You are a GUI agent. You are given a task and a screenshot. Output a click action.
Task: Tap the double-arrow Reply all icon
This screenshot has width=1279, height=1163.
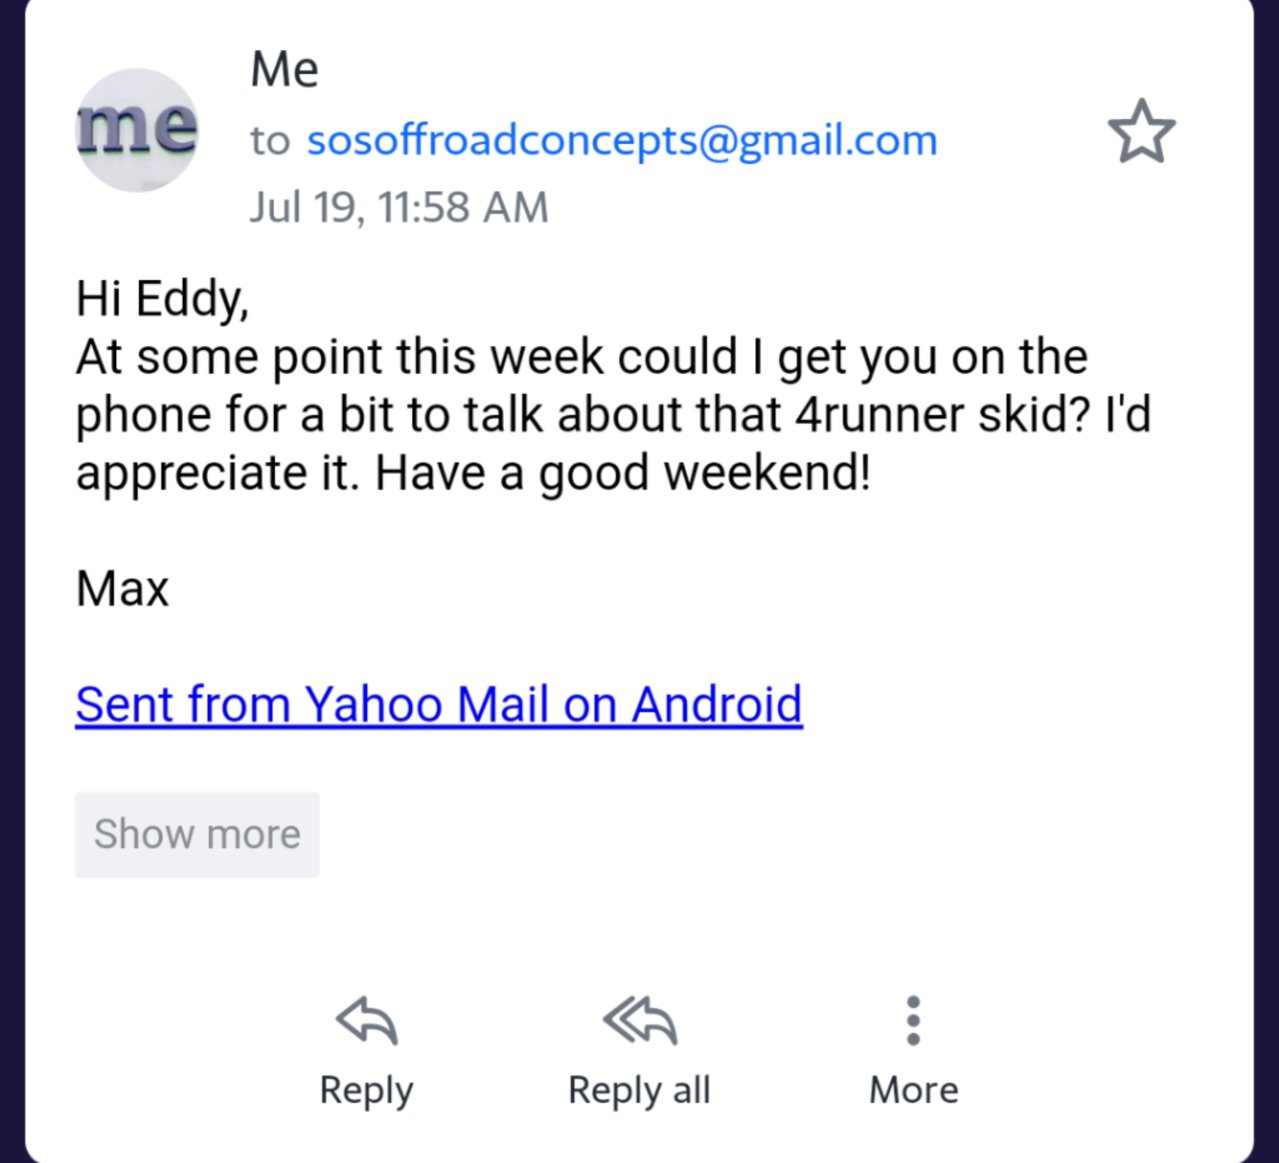pyautogui.click(x=640, y=1020)
